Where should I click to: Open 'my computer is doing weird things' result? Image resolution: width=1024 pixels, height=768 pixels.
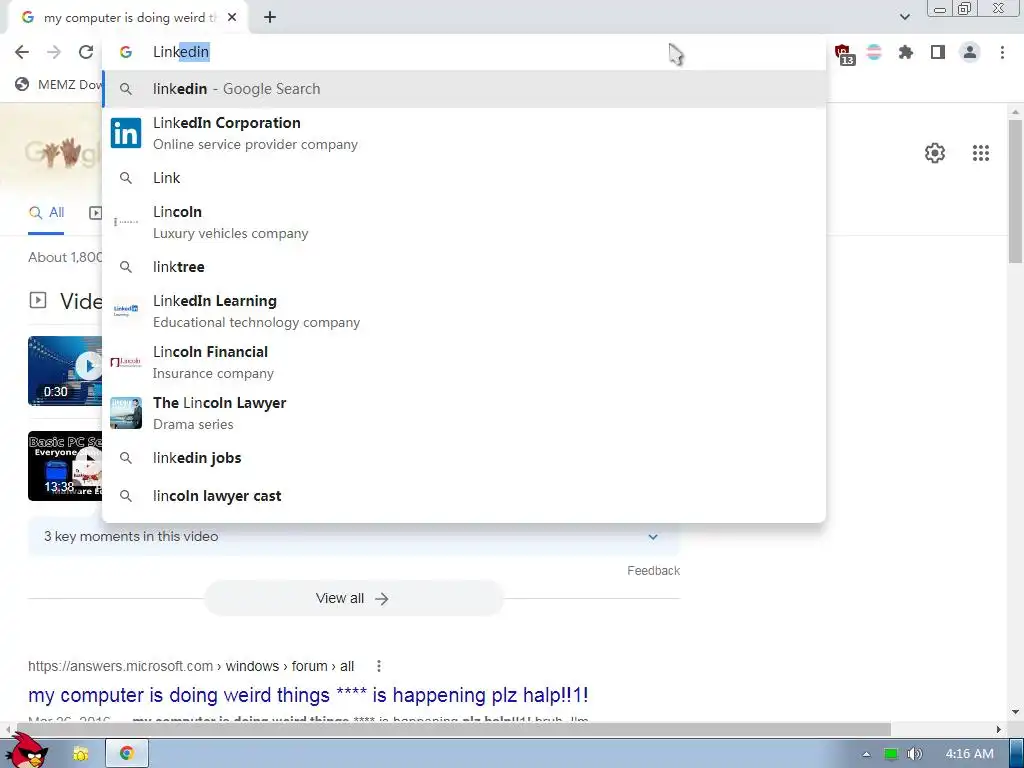pyautogui.click(x=308, y=695)
